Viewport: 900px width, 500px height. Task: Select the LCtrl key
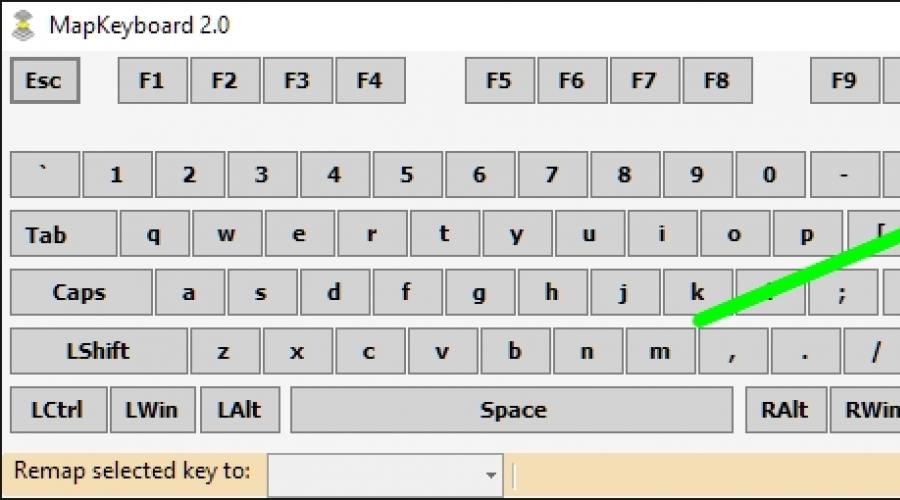(x=57, y=410)
